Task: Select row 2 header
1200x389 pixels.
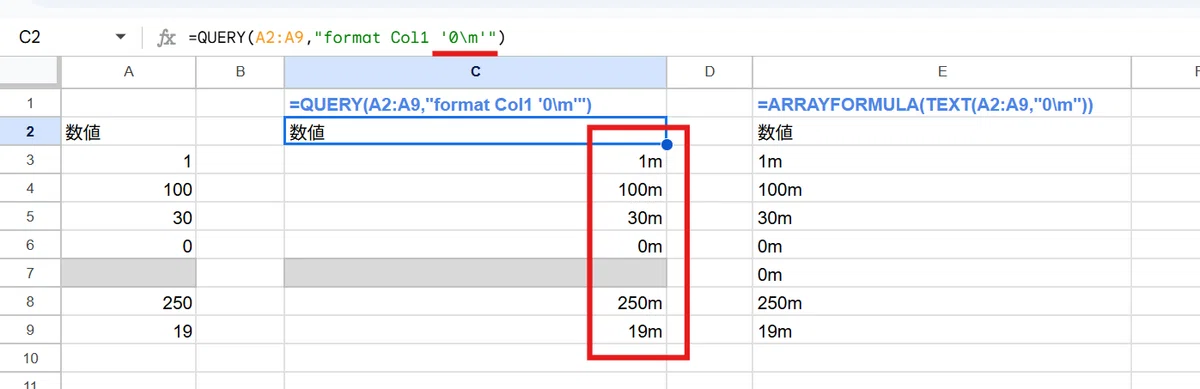Action: tap(30, 132)
